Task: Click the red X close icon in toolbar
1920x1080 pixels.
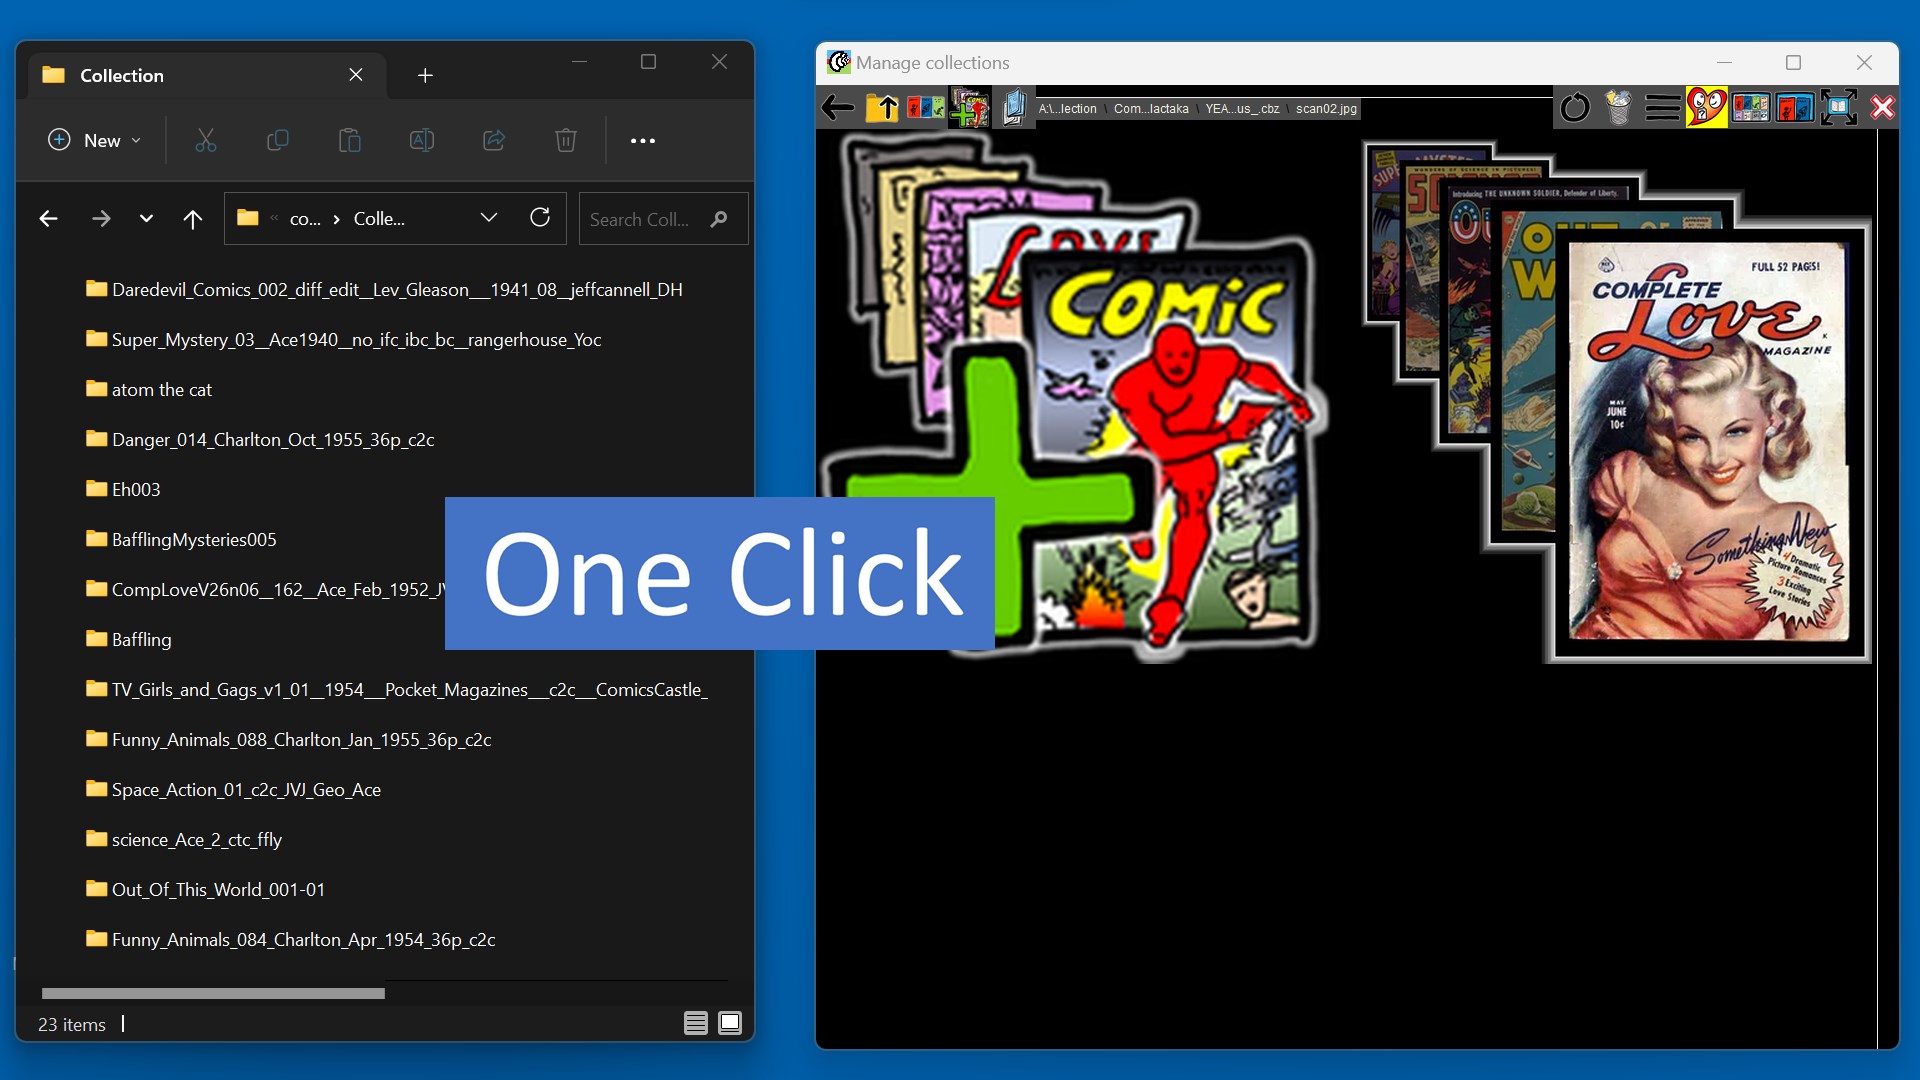Action: pos(1882,107)
